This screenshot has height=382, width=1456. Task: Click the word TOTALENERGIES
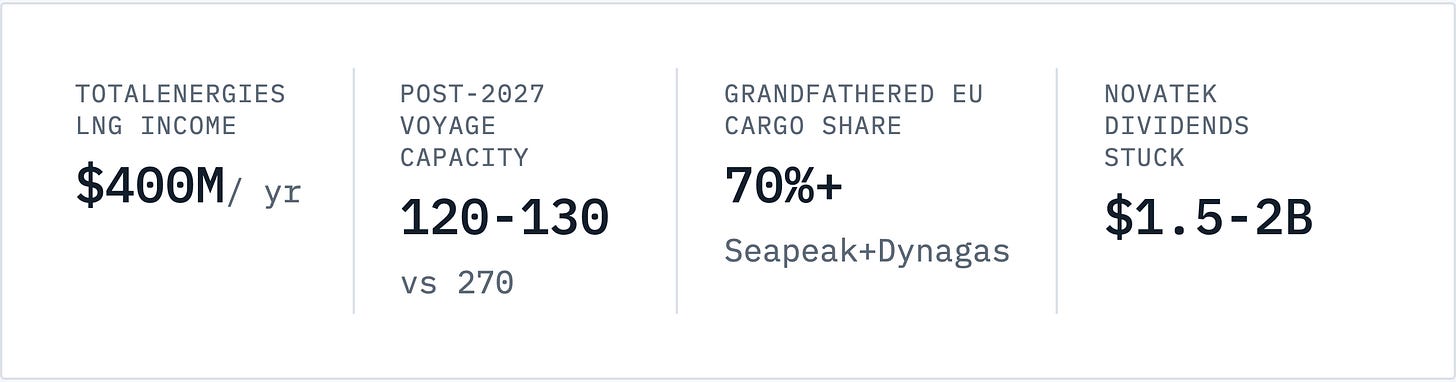click(x=180, y=94)
